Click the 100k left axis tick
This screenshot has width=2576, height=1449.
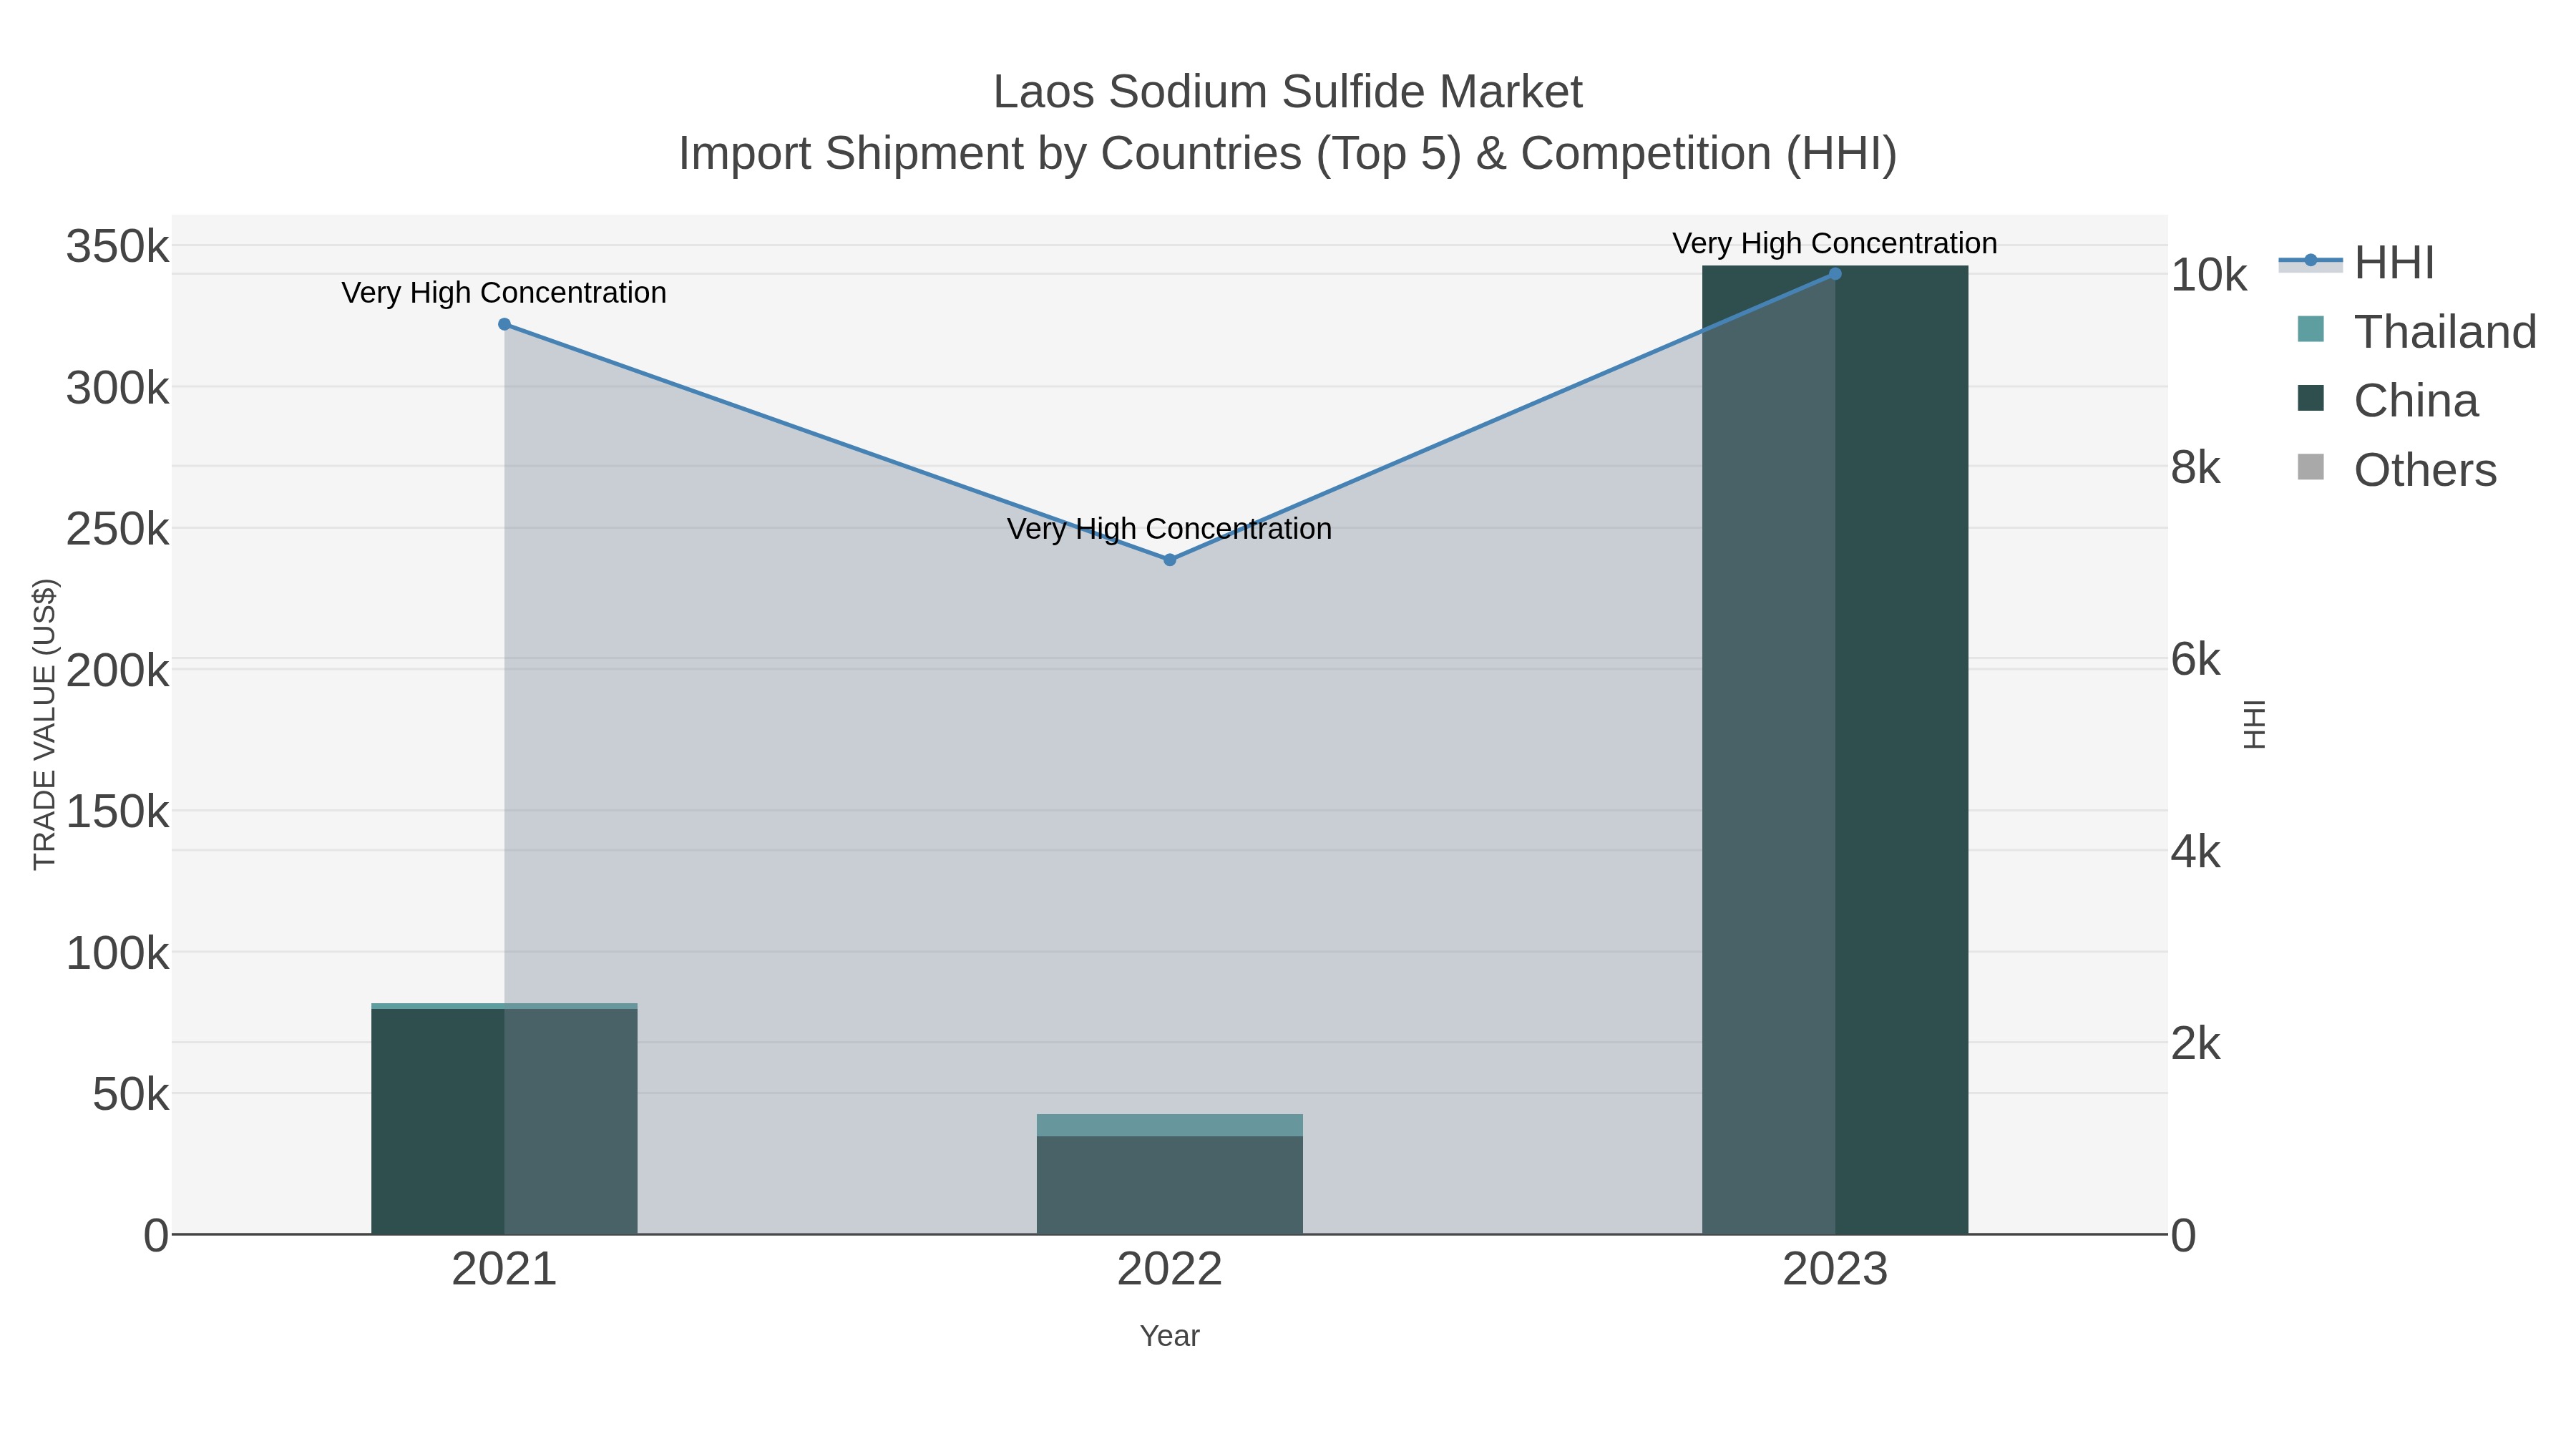click(x=118, y=953)
